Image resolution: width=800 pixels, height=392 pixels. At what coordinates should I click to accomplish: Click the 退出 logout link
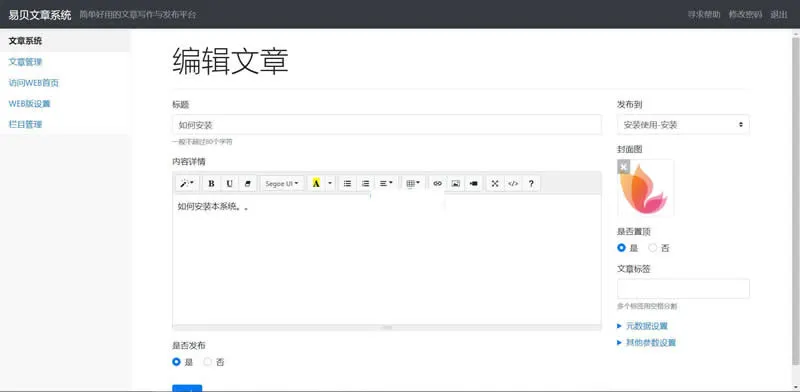coord(779,14)
